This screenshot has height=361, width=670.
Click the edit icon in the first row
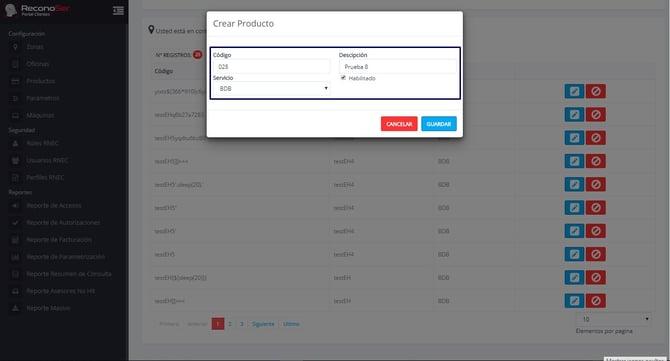pyautogui.click(x=574, y=91)
